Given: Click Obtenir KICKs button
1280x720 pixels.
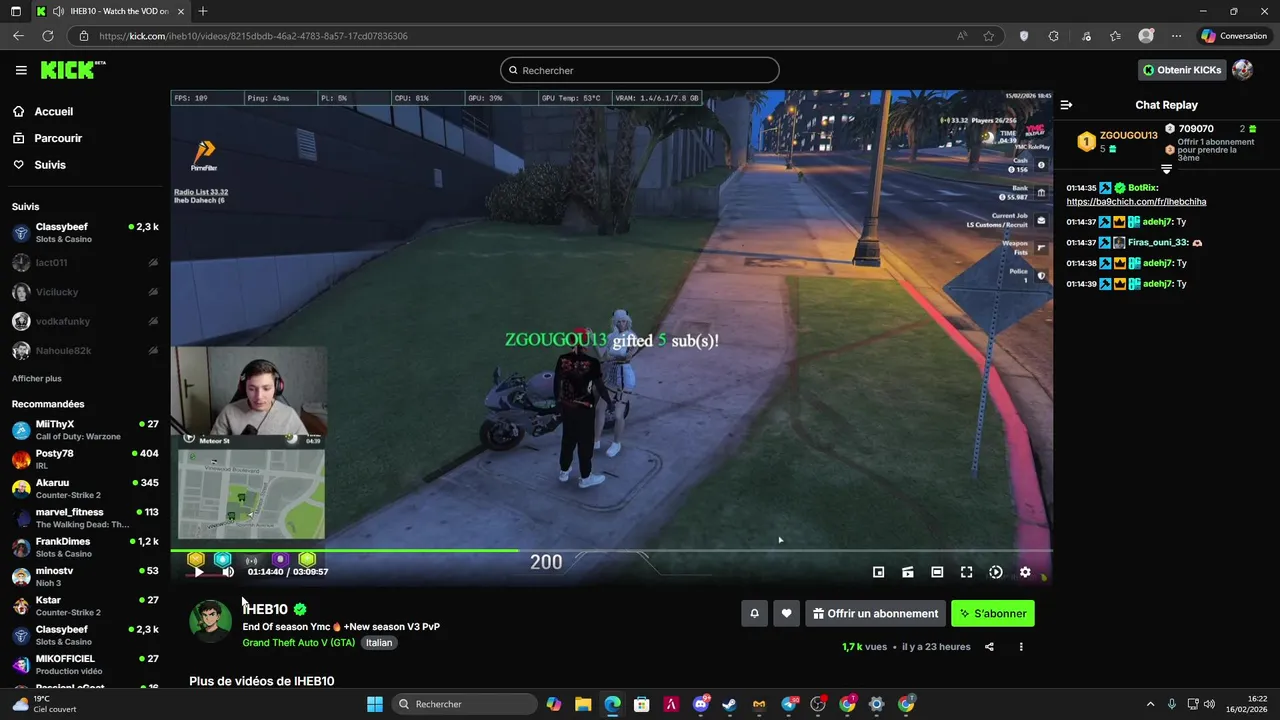Looking at the screenshot, I should 1182,70.
